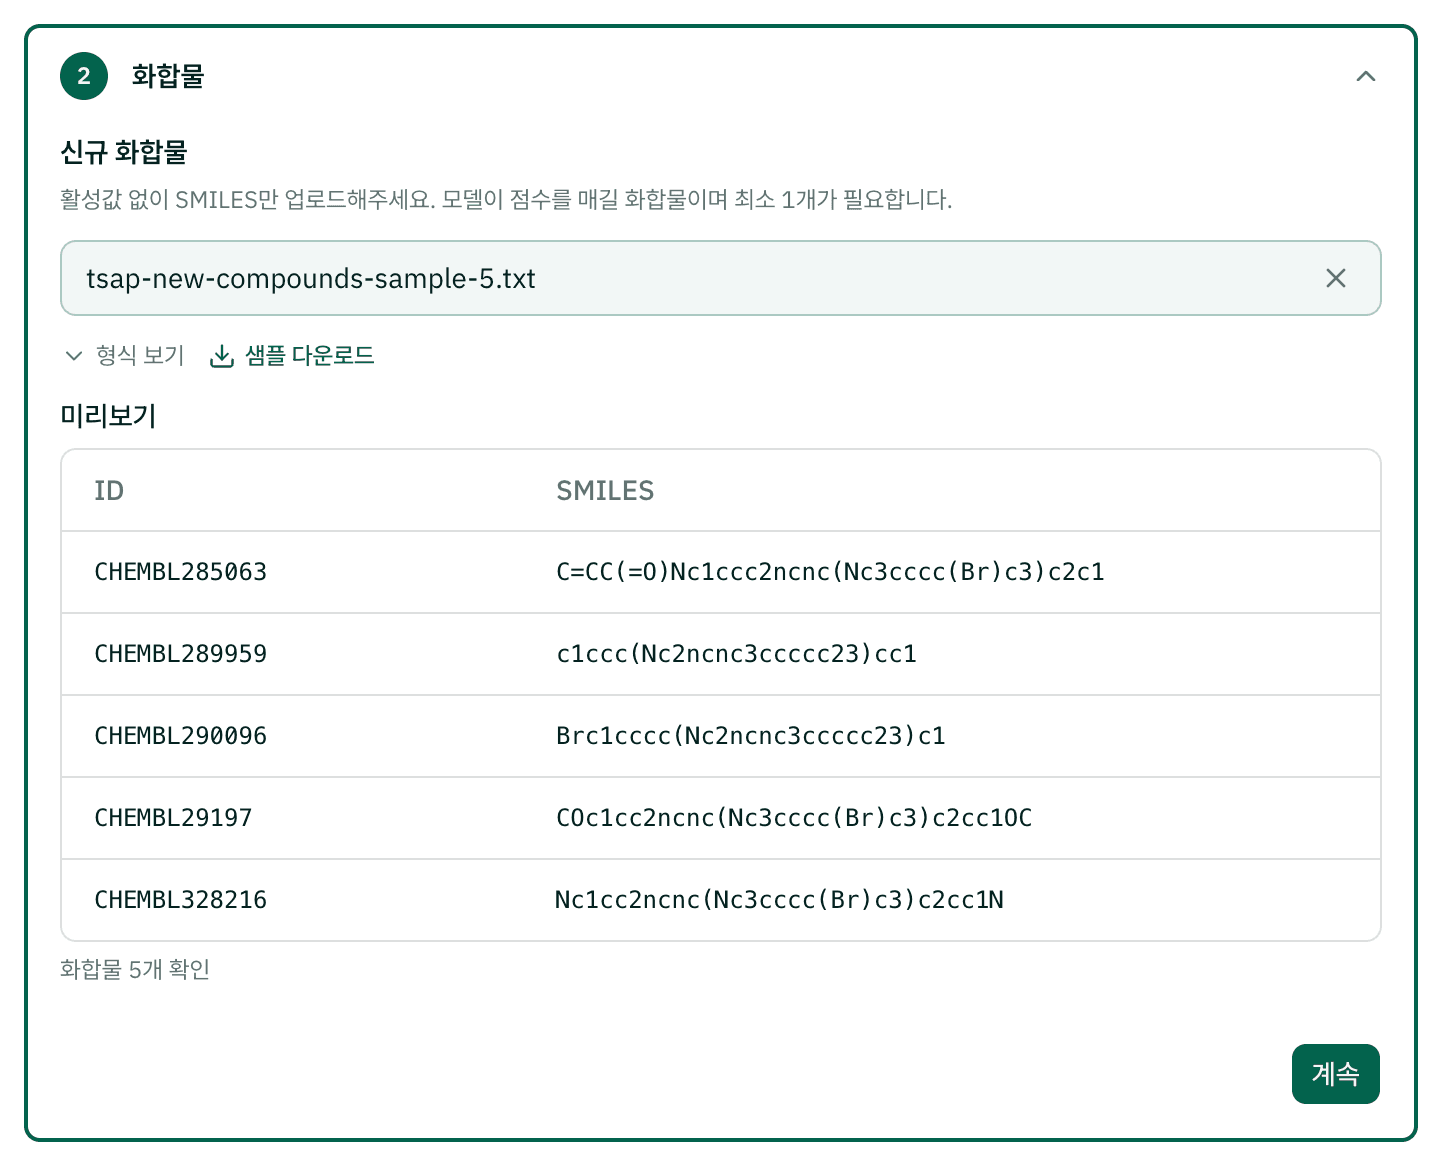The height and width of the screenshot is (1166, 1442).
Task: Collapse the 화합물 section chevron
Action: (x=1365, y=76)
